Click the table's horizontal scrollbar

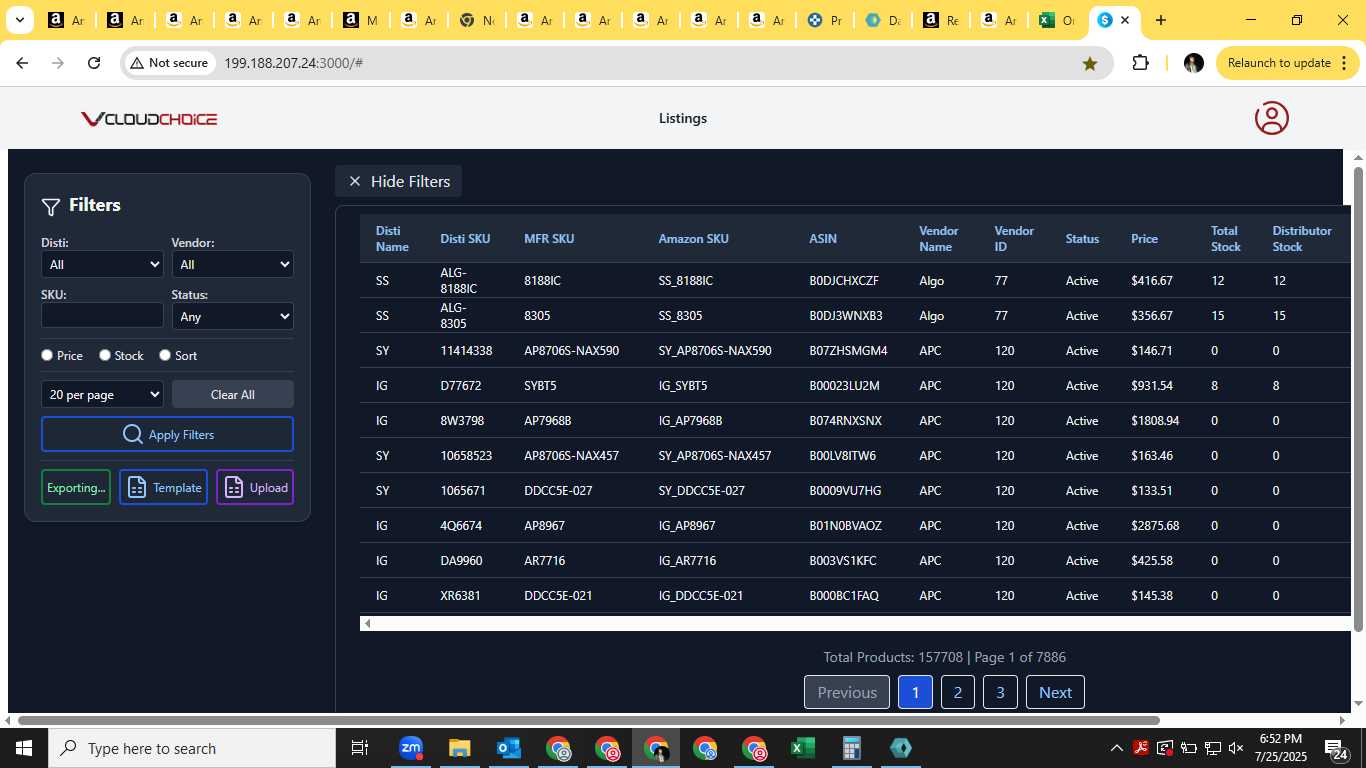point(855,623)
